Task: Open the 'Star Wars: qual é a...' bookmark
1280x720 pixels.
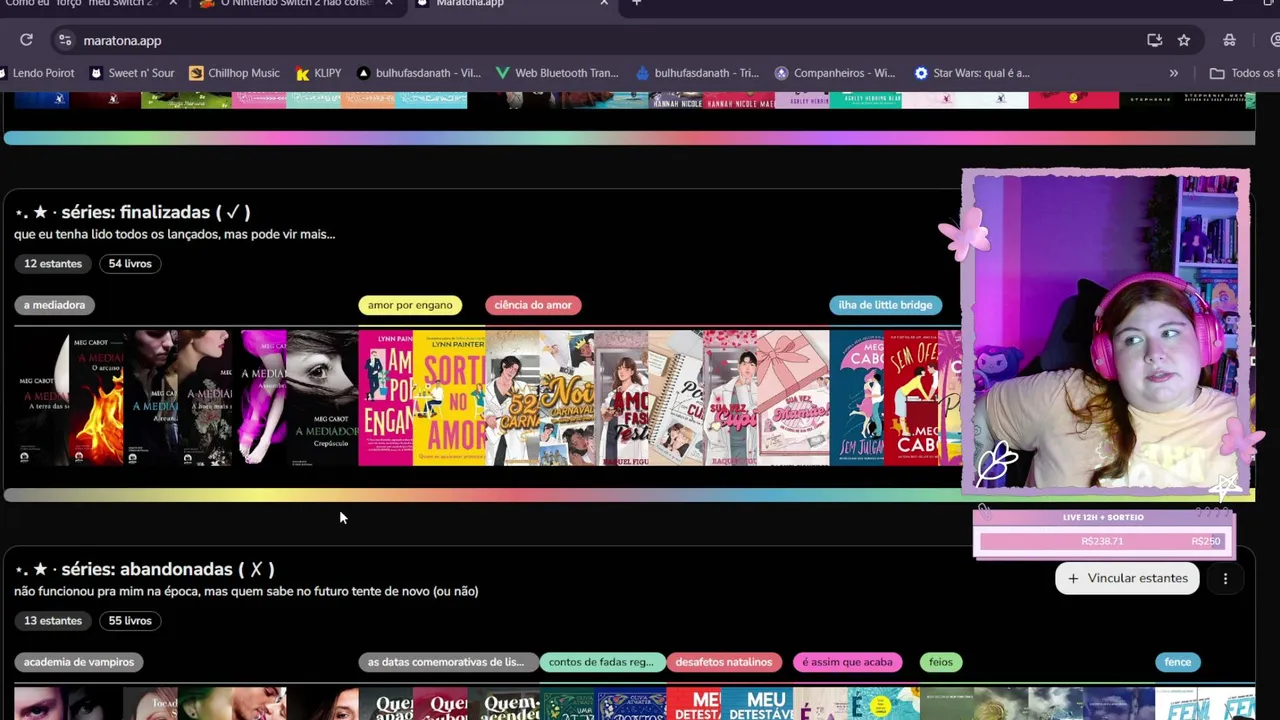Action: click(972, 73)
